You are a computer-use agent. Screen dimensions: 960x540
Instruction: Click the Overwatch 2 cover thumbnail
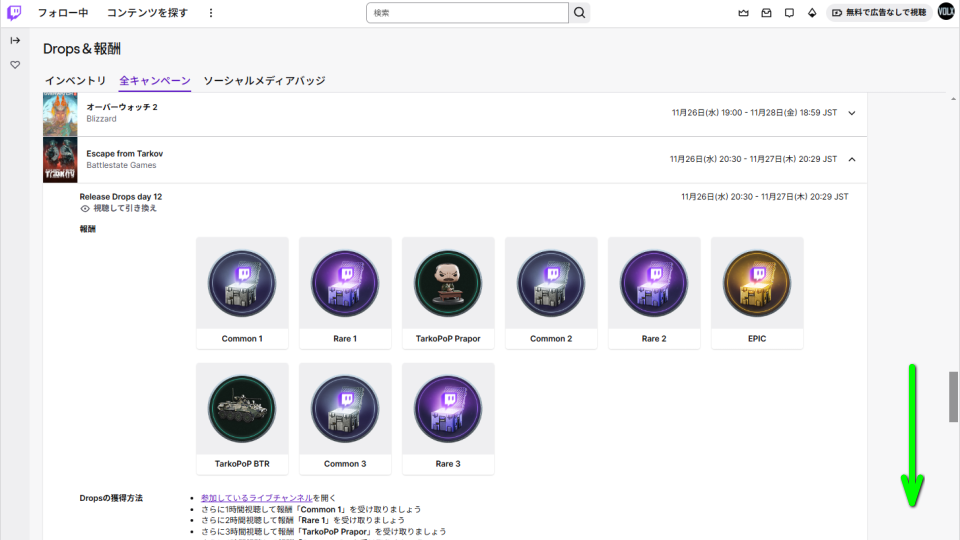pyautogui.click(x=60, y=114)
